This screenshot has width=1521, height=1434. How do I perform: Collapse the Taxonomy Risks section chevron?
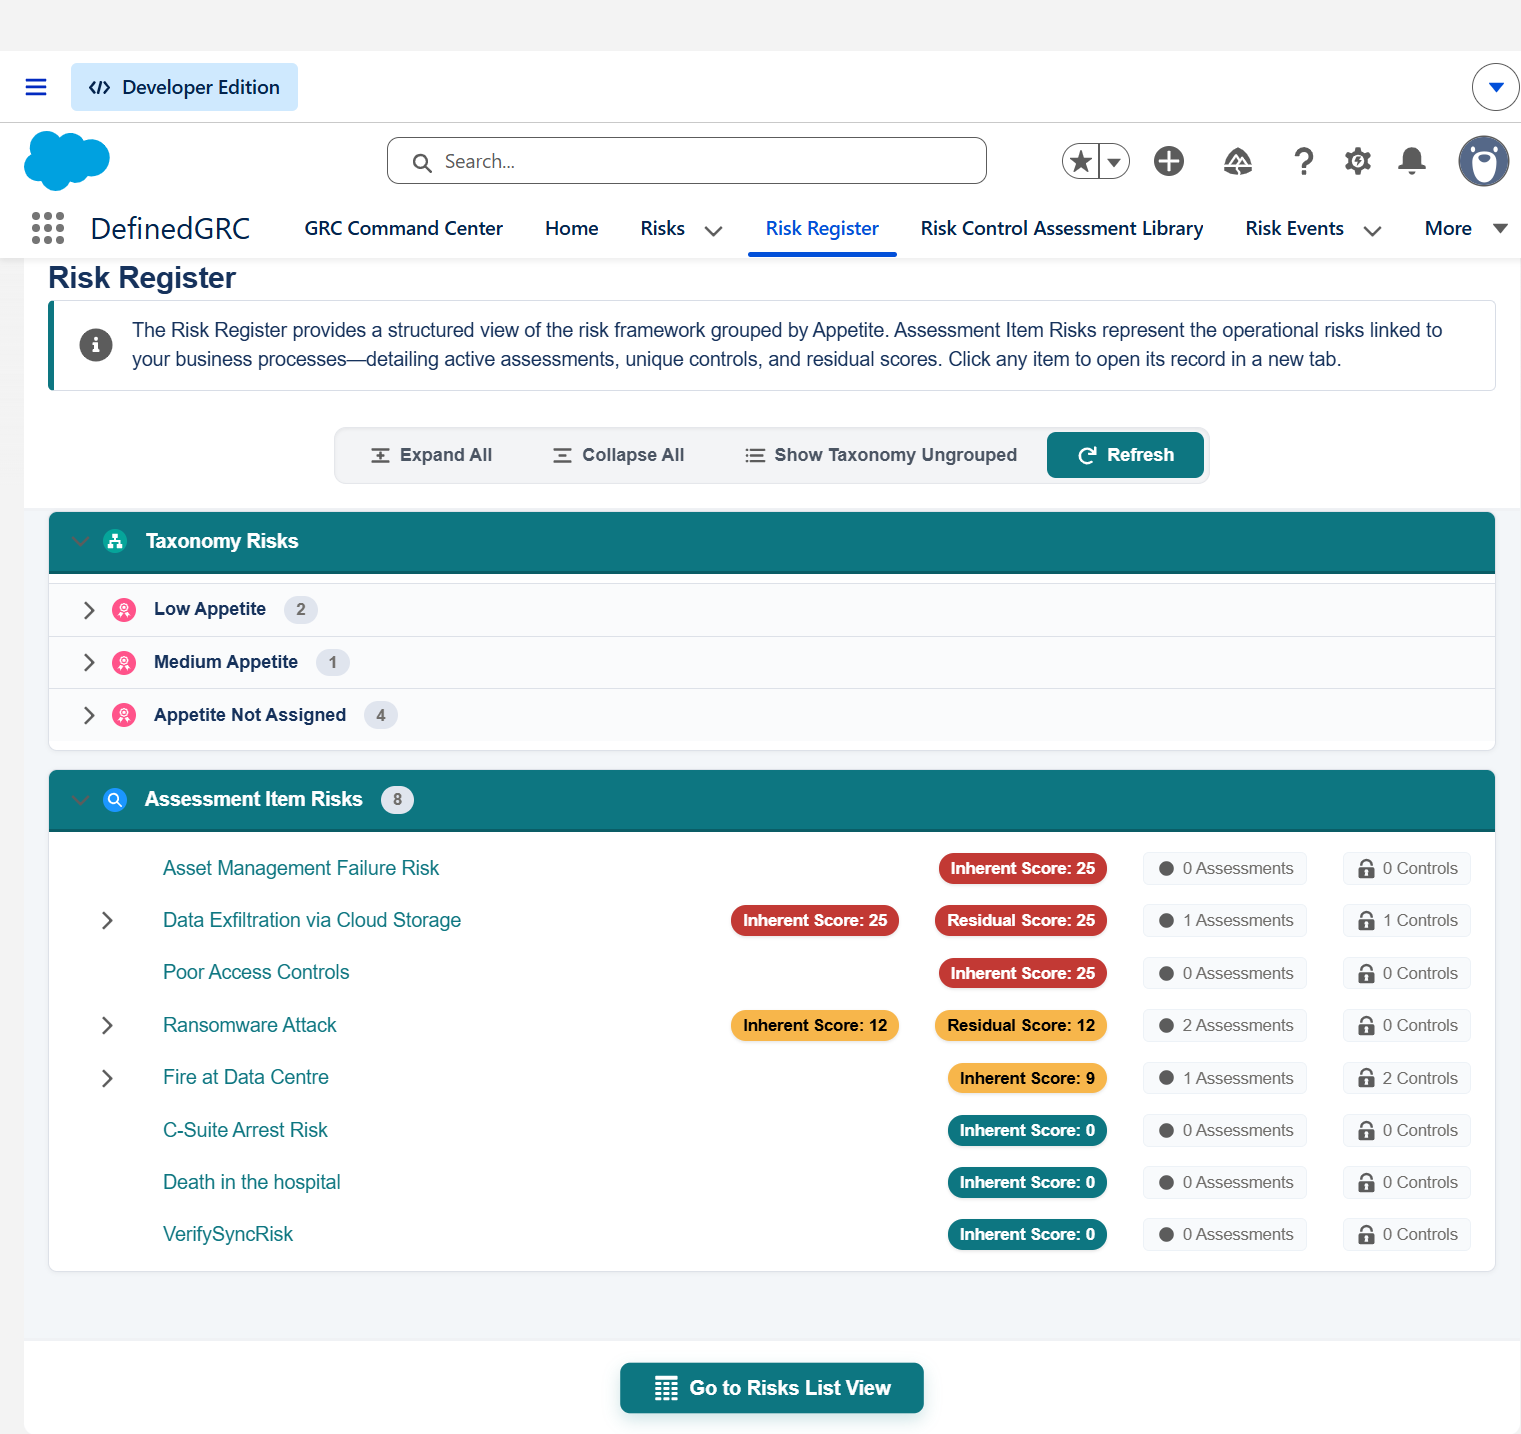pyautogui.click(x=81, y=542)
